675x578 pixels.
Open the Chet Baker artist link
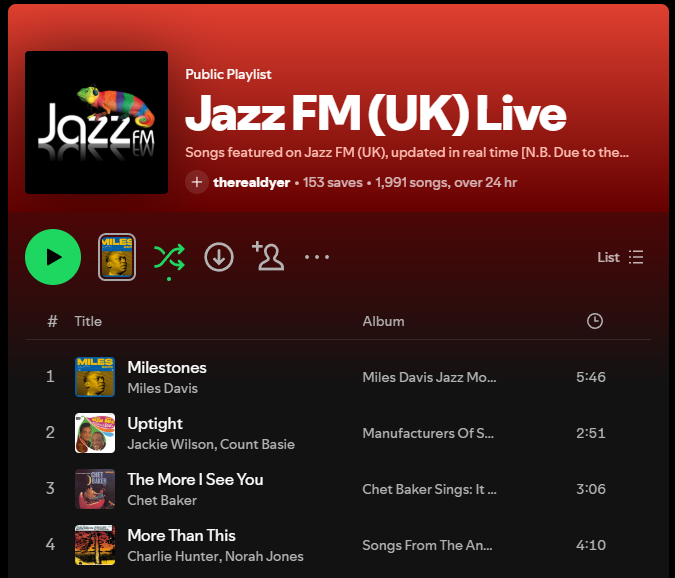click(x=162, y=500)
